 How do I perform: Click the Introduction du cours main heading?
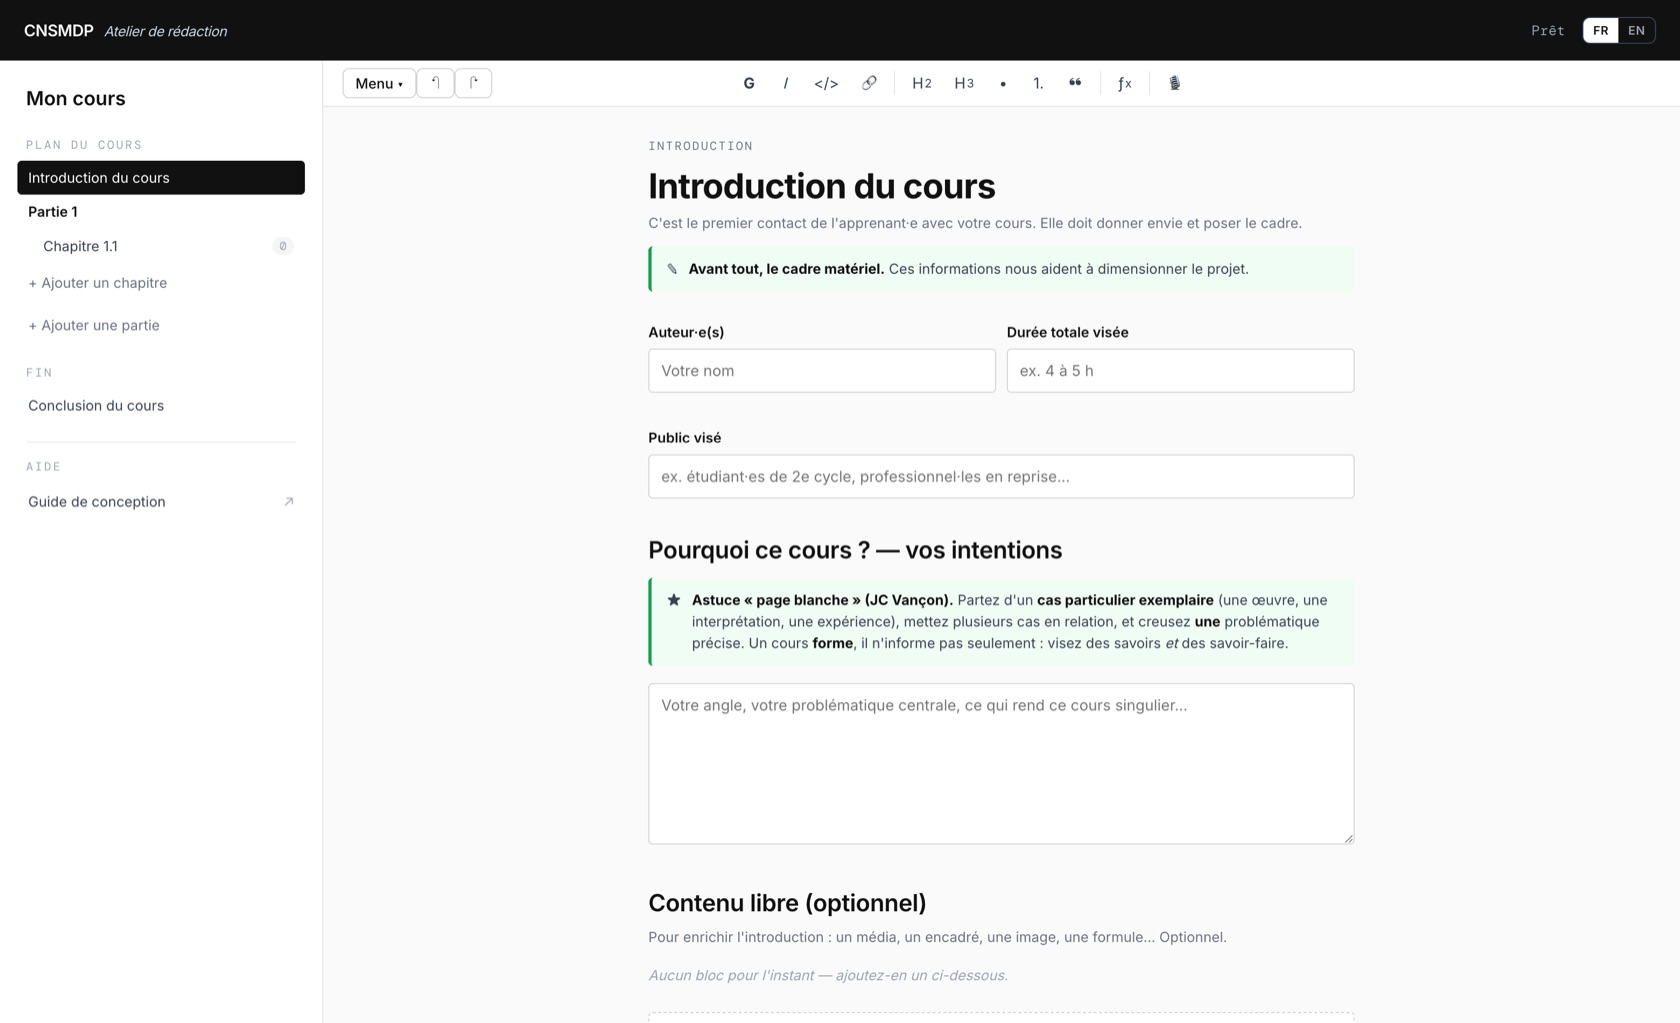tap(822, 186)
